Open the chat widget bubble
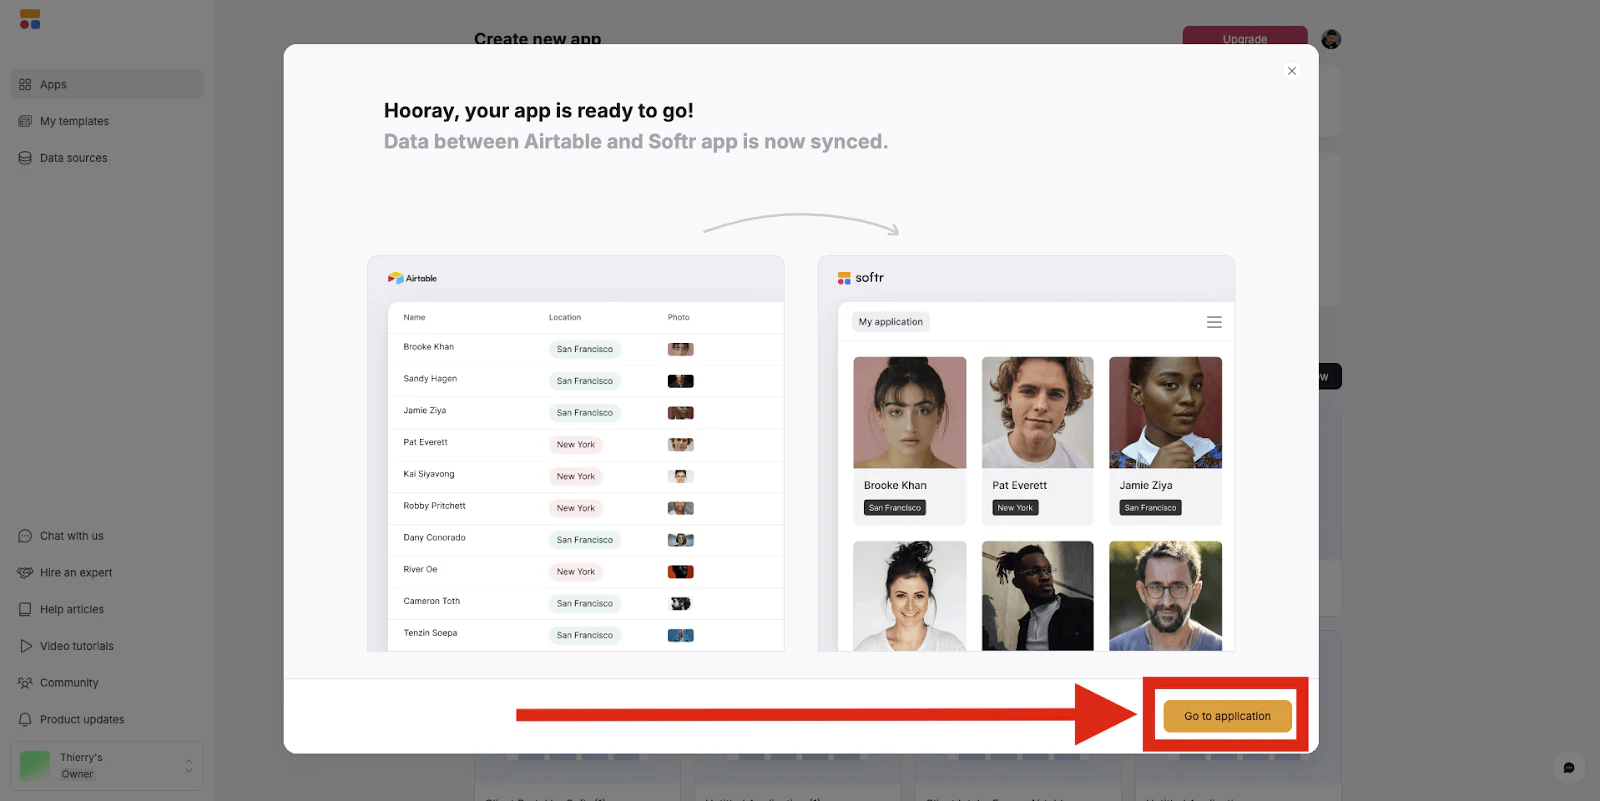 pyautogui.click(x=1569, y=768)
